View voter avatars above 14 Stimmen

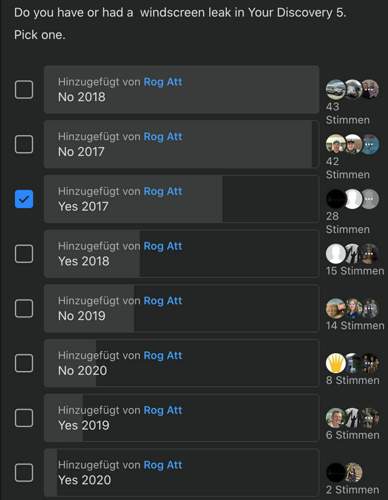(x=353, y=308)
